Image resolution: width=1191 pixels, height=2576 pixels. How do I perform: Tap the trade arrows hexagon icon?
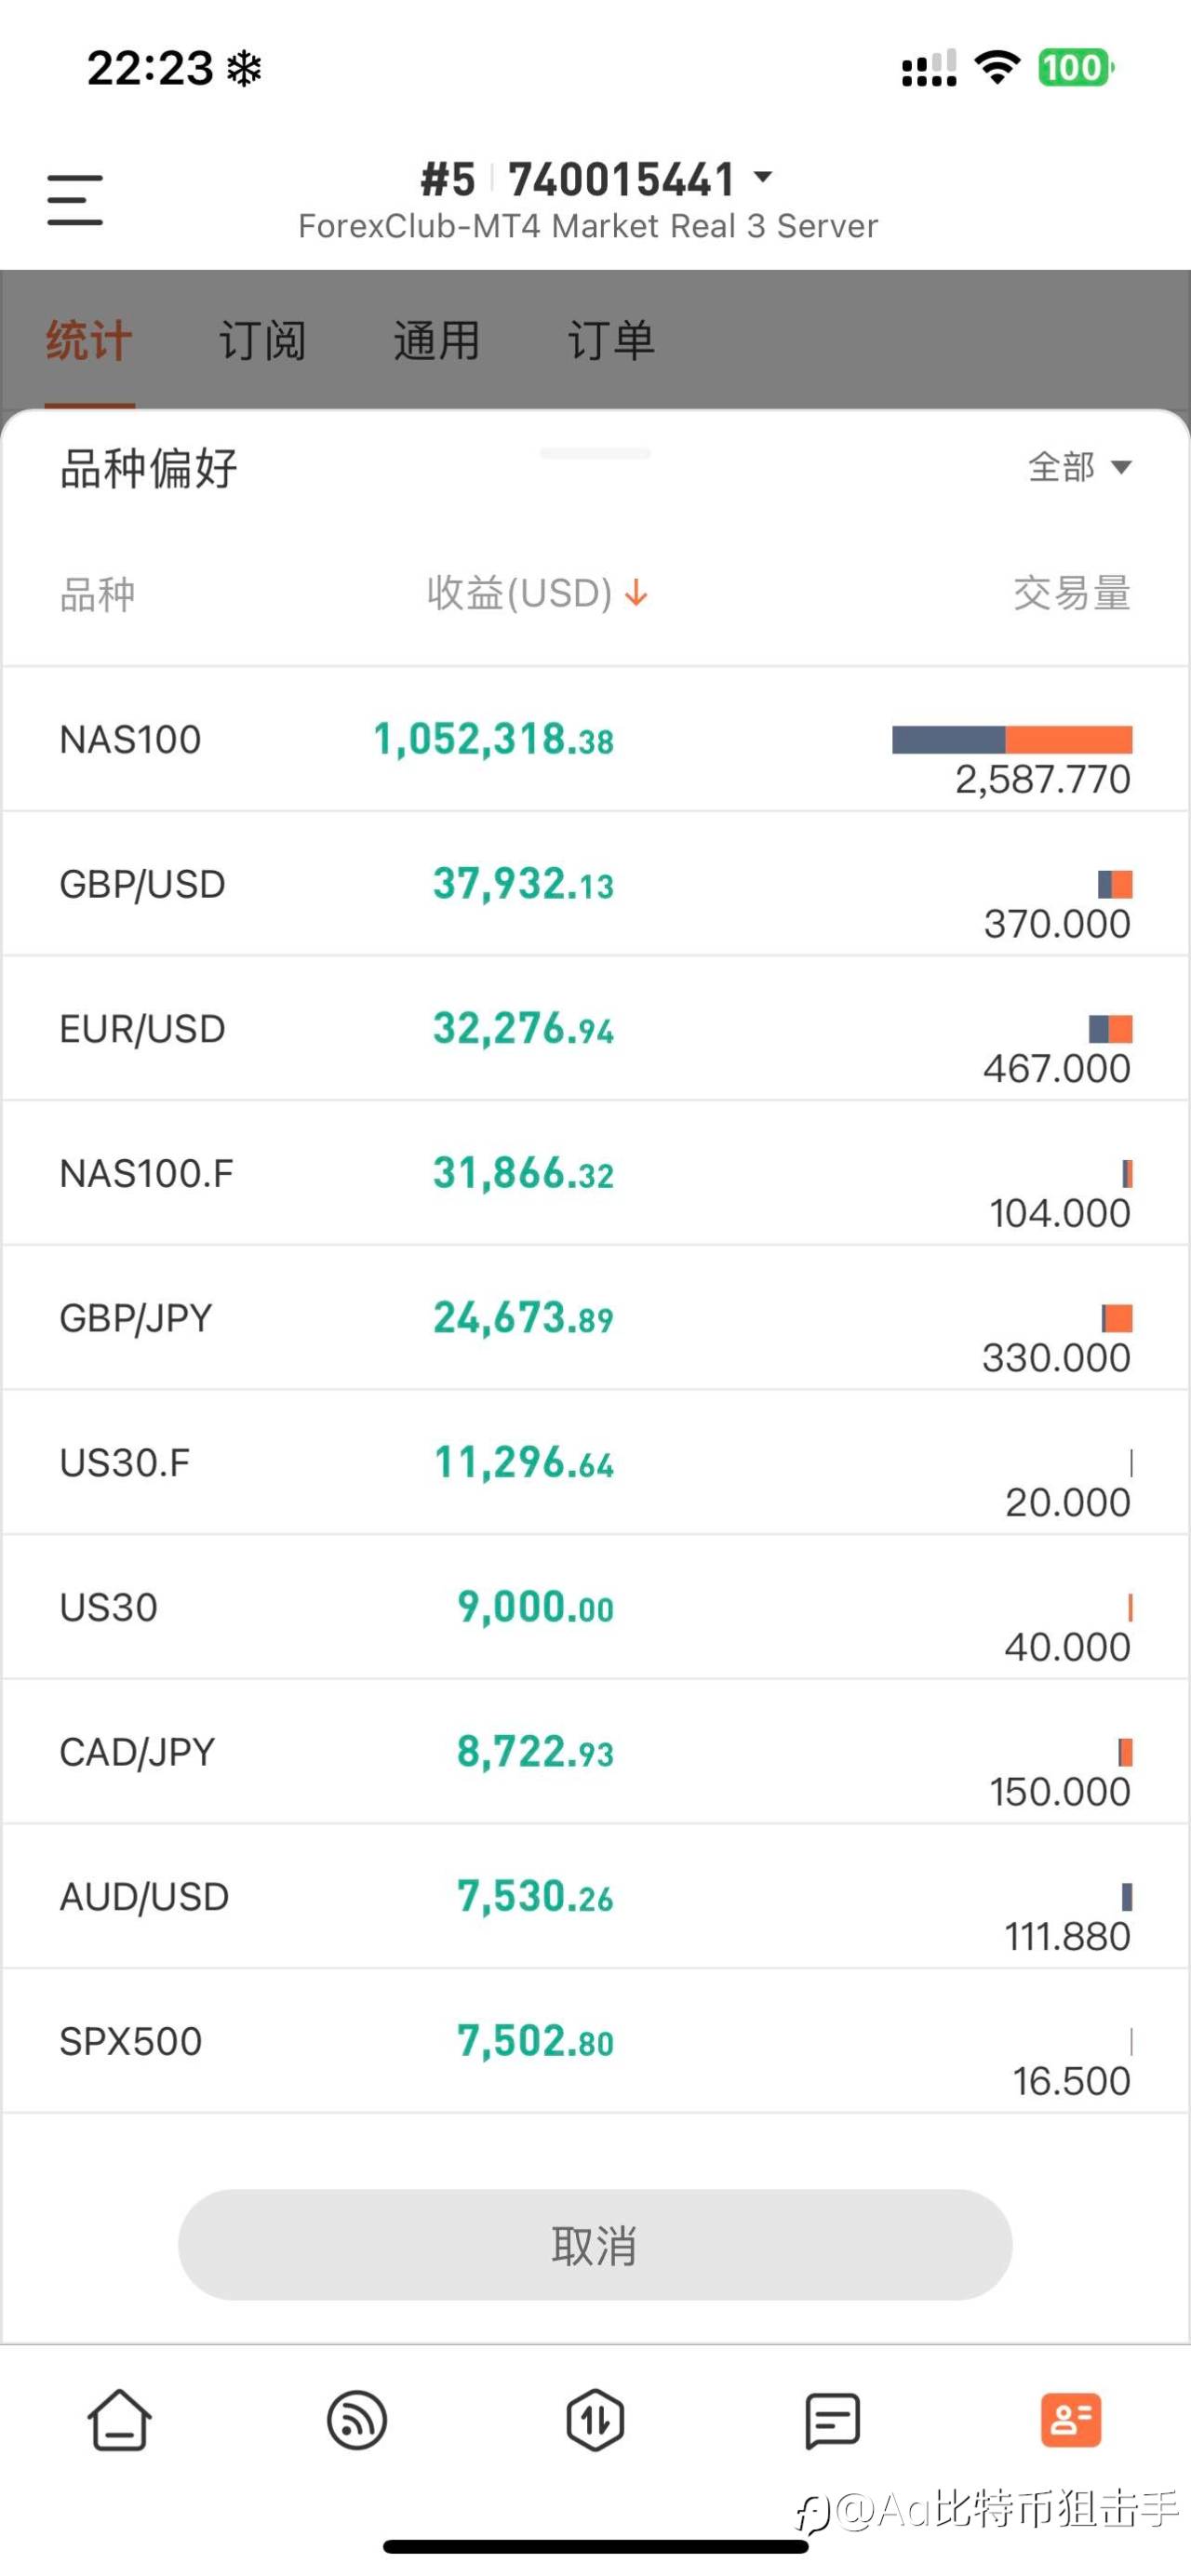coord(595,2421)
